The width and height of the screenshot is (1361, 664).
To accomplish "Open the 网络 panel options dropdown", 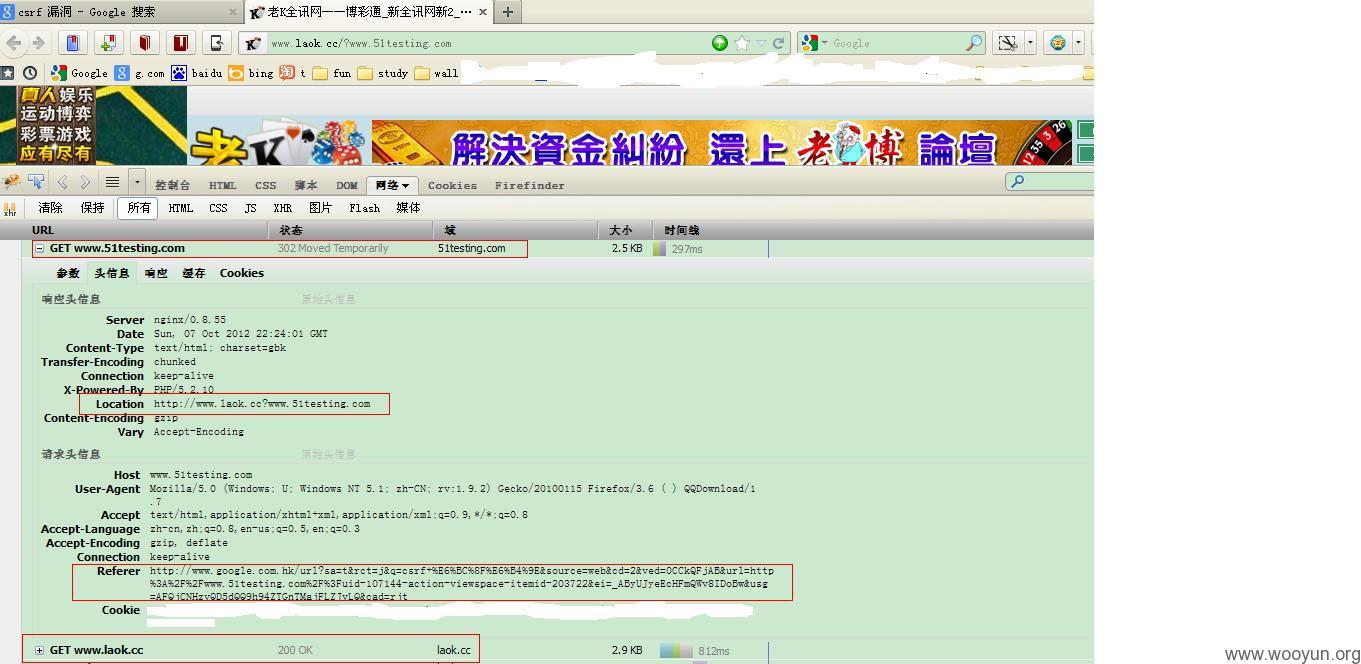I will click(x=405, y=186).
